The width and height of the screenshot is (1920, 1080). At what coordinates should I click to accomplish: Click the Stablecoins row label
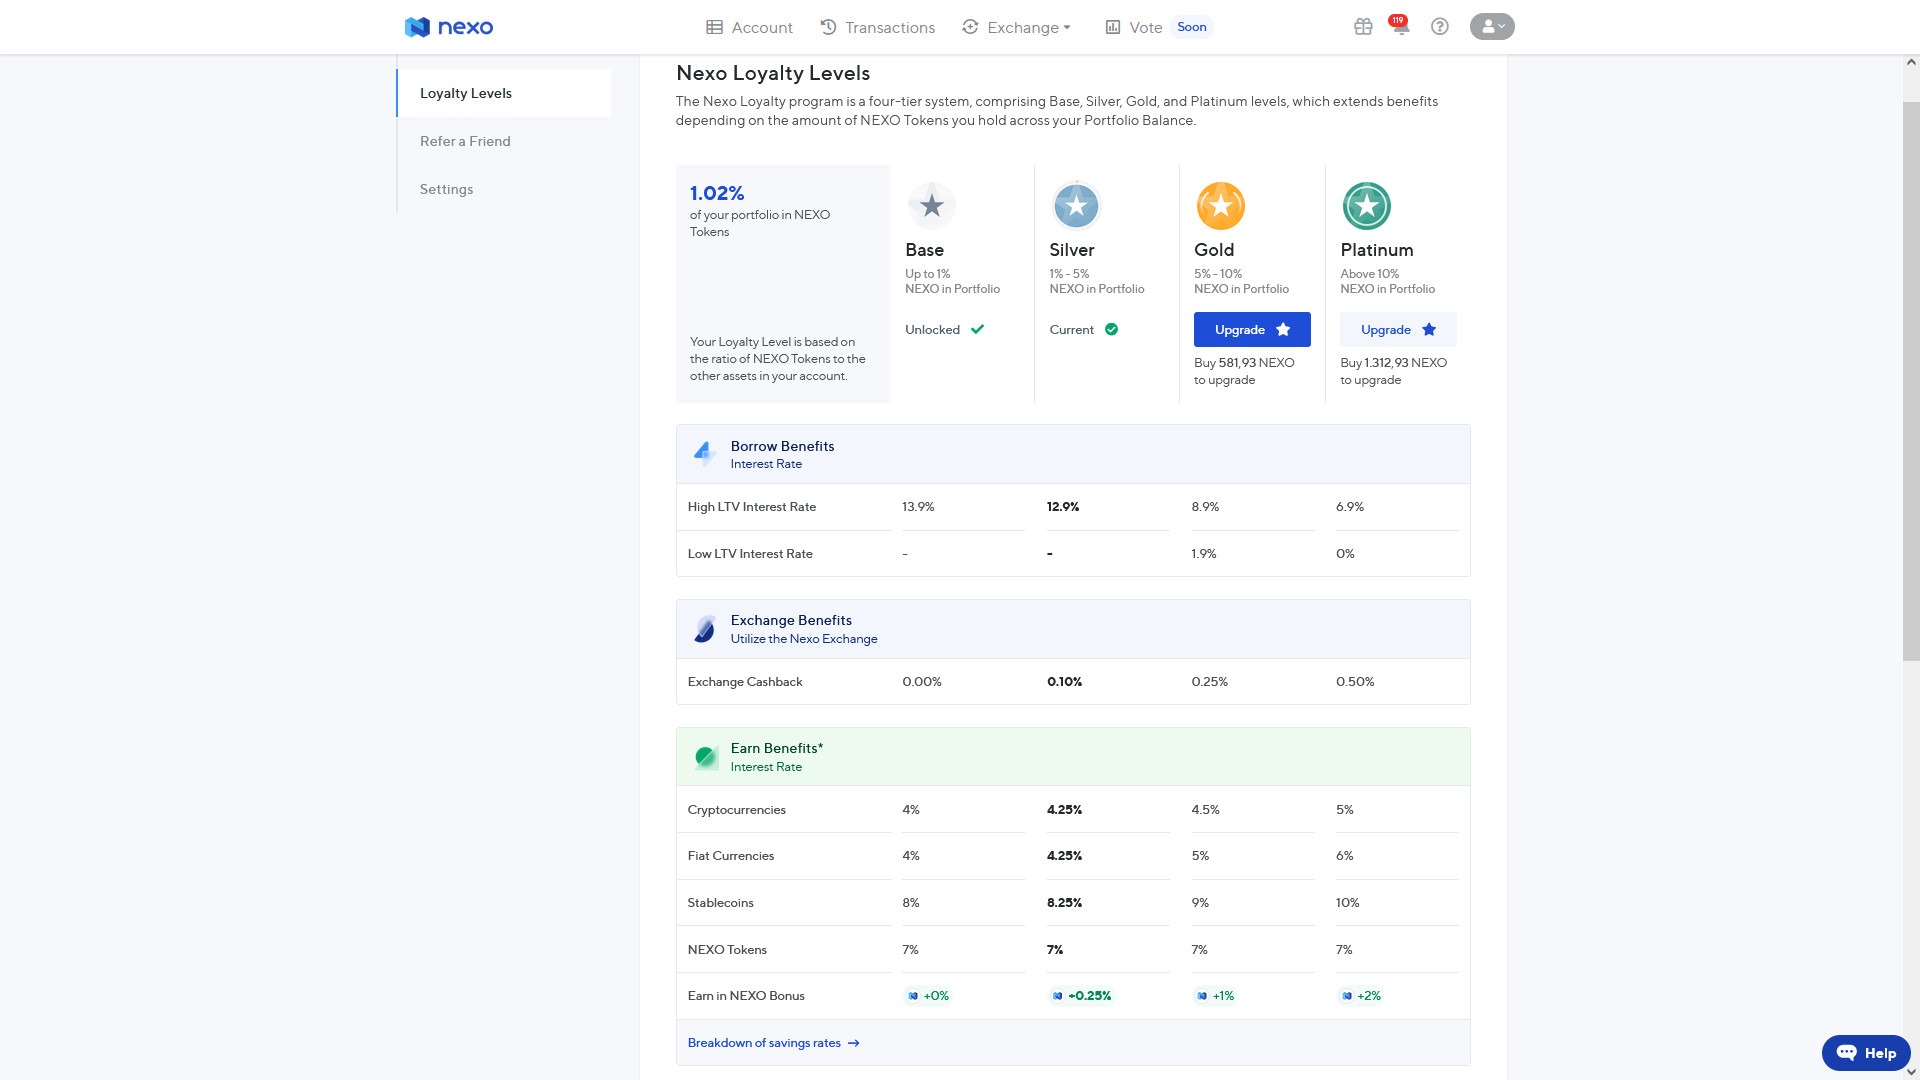721,903
